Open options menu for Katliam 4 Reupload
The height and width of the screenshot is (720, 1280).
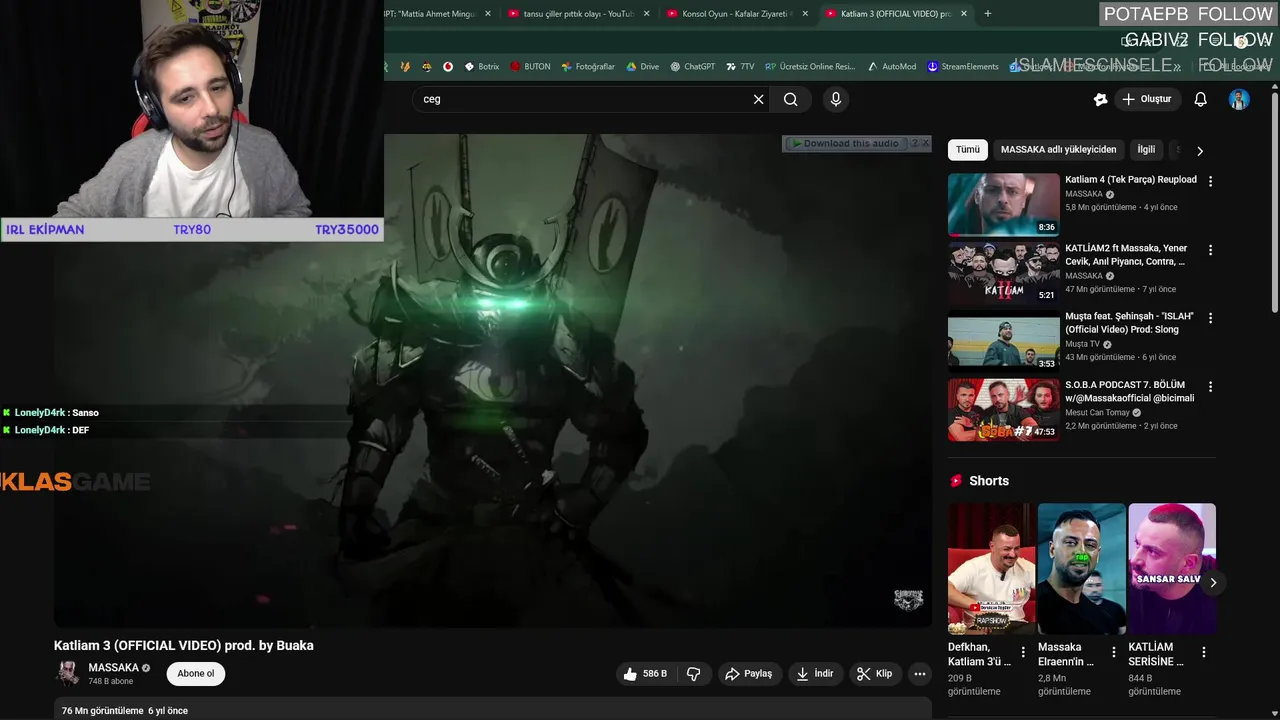[1210, 182]
